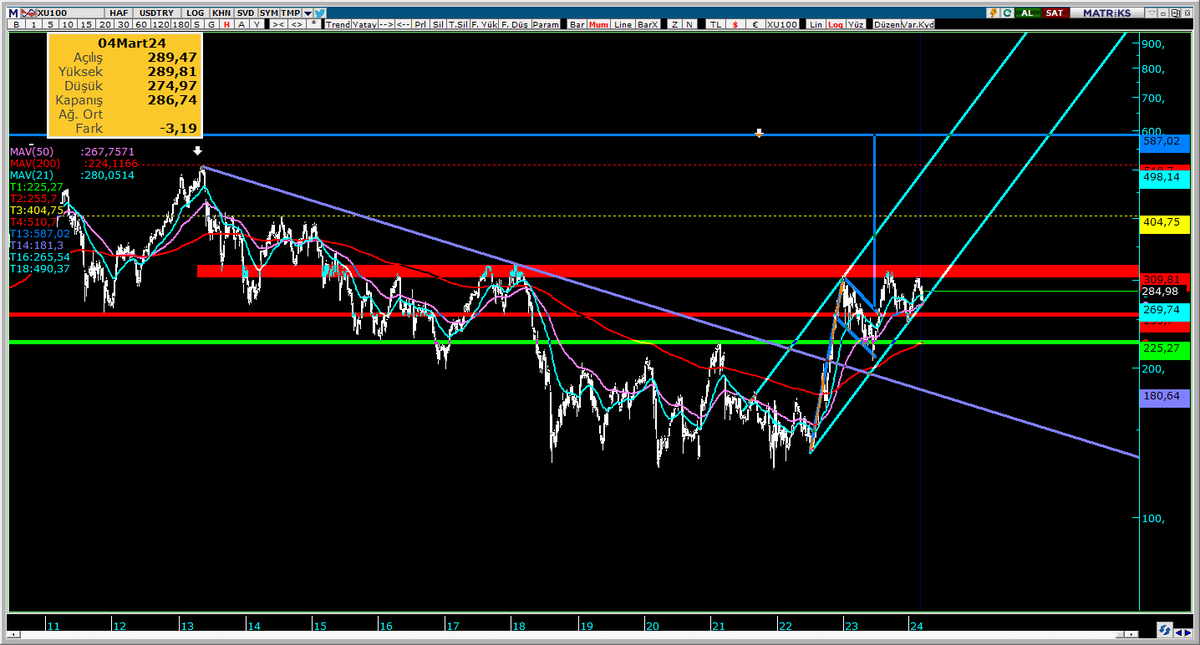Click the F. Düş button
Image resolution: width=1200 pixels, height=645 pixels.
pos(515,24)
